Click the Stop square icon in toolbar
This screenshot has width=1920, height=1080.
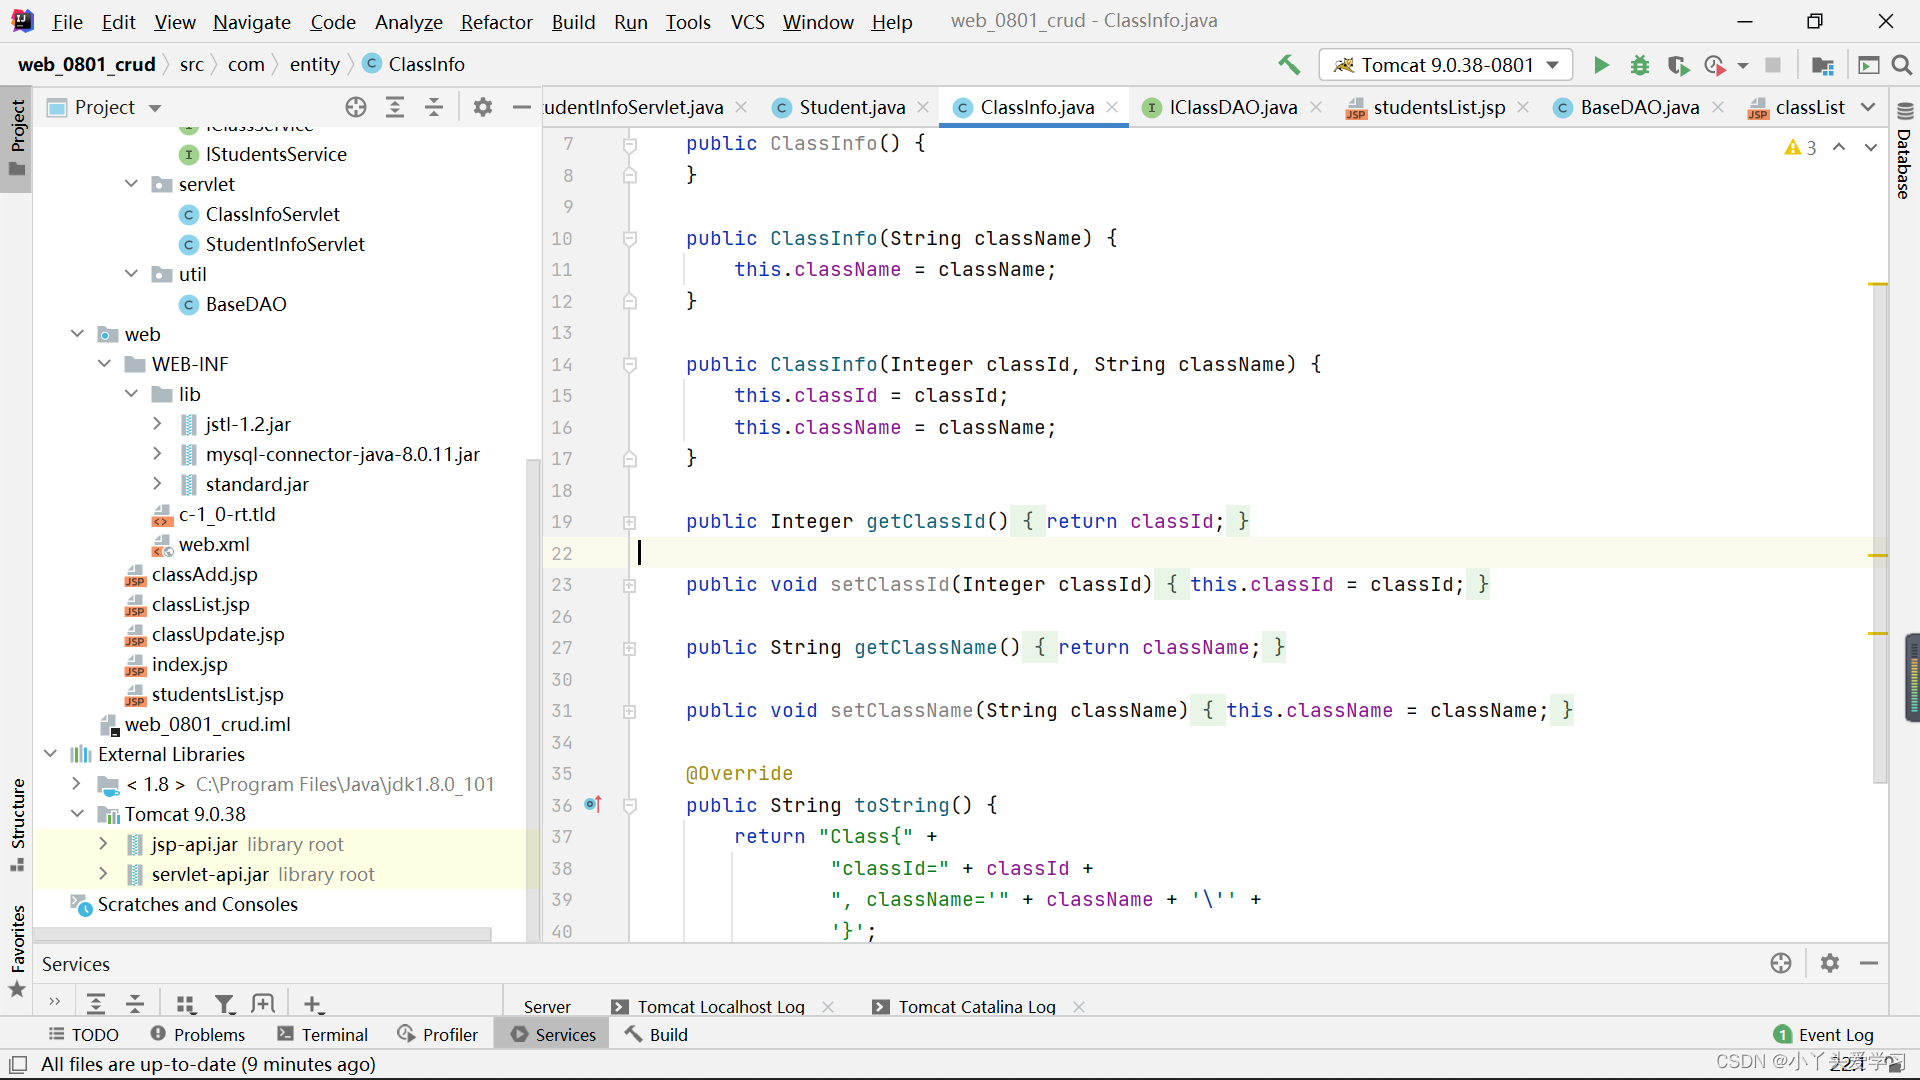click(1773, 65)
